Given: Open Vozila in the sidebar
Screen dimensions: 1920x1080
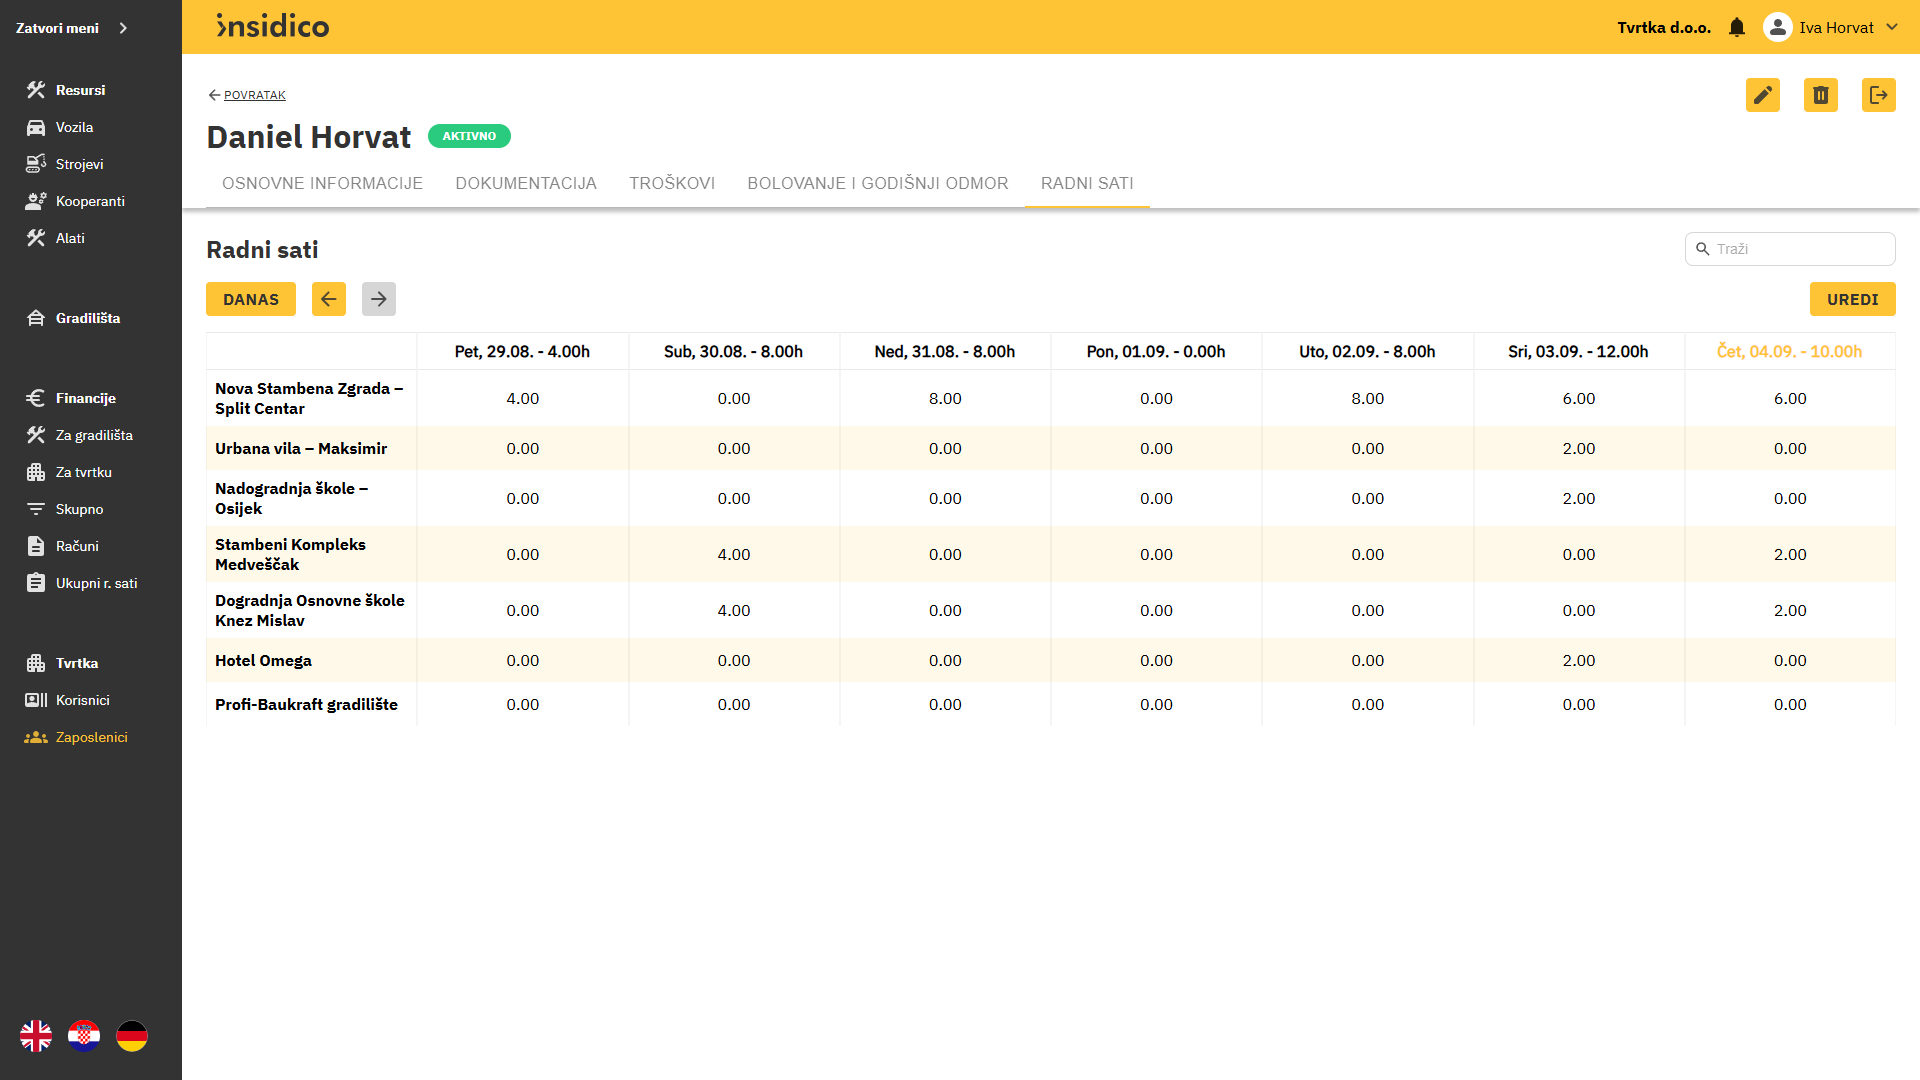Looking at the screenshot, I should [x=74, y=127].
